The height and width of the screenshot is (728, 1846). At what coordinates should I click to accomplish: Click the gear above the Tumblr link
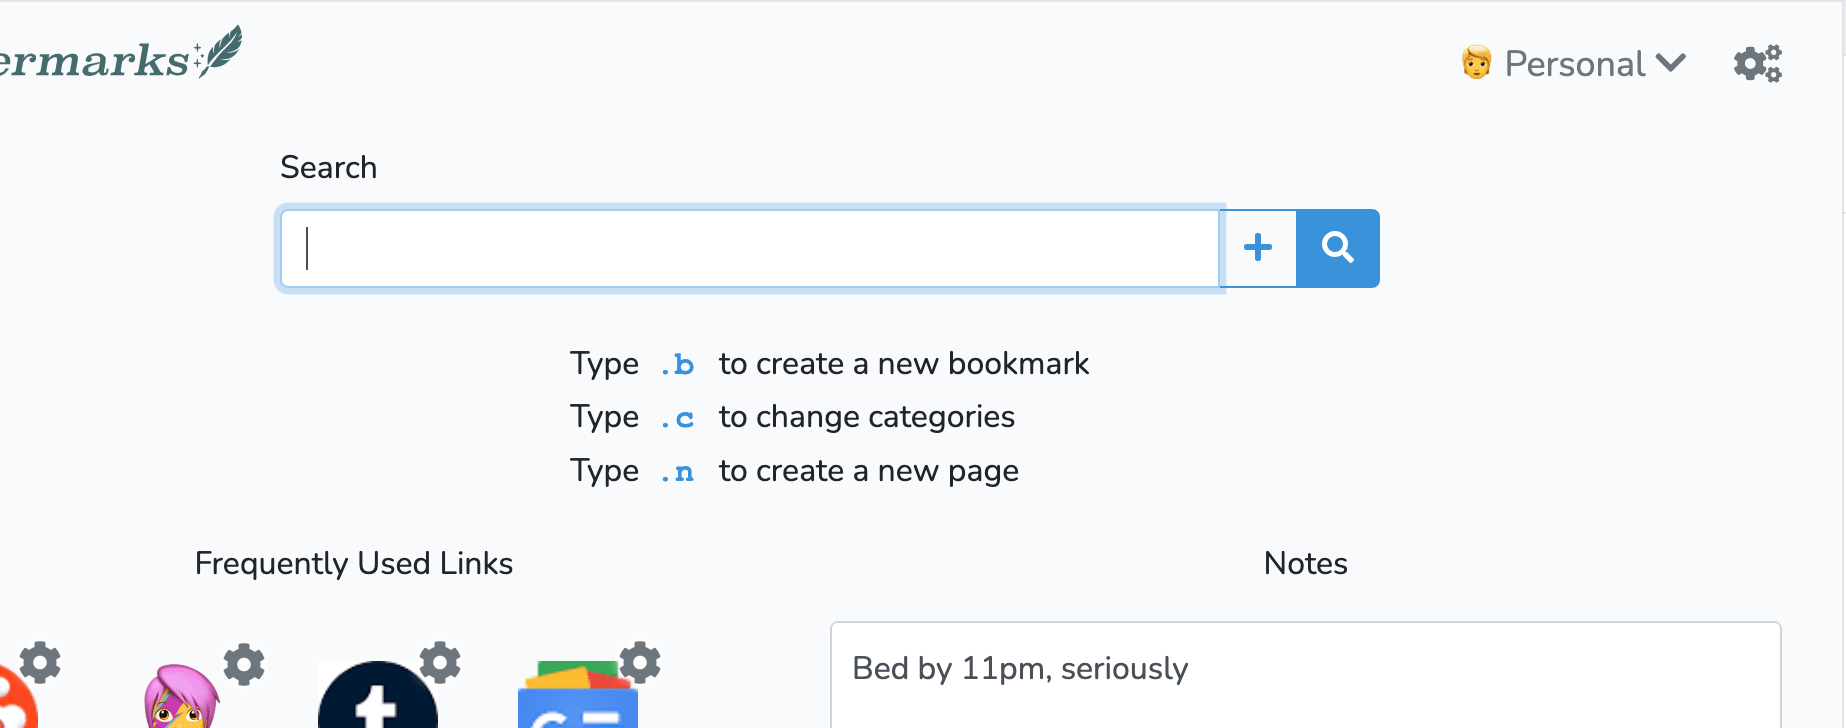pyautogui.click(x=440, y=662)
